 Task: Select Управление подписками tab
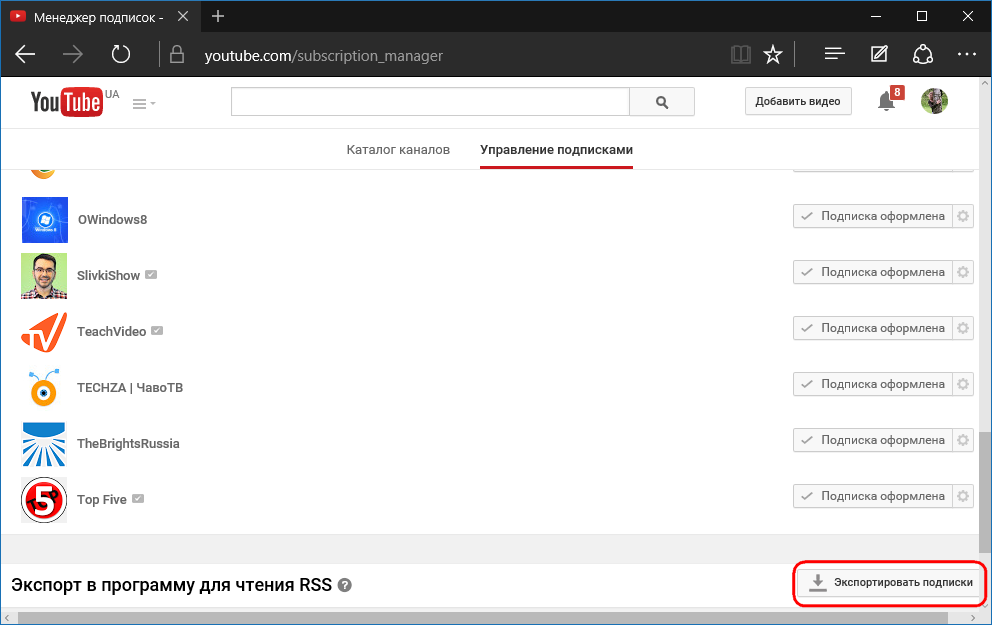click(556, 150)
